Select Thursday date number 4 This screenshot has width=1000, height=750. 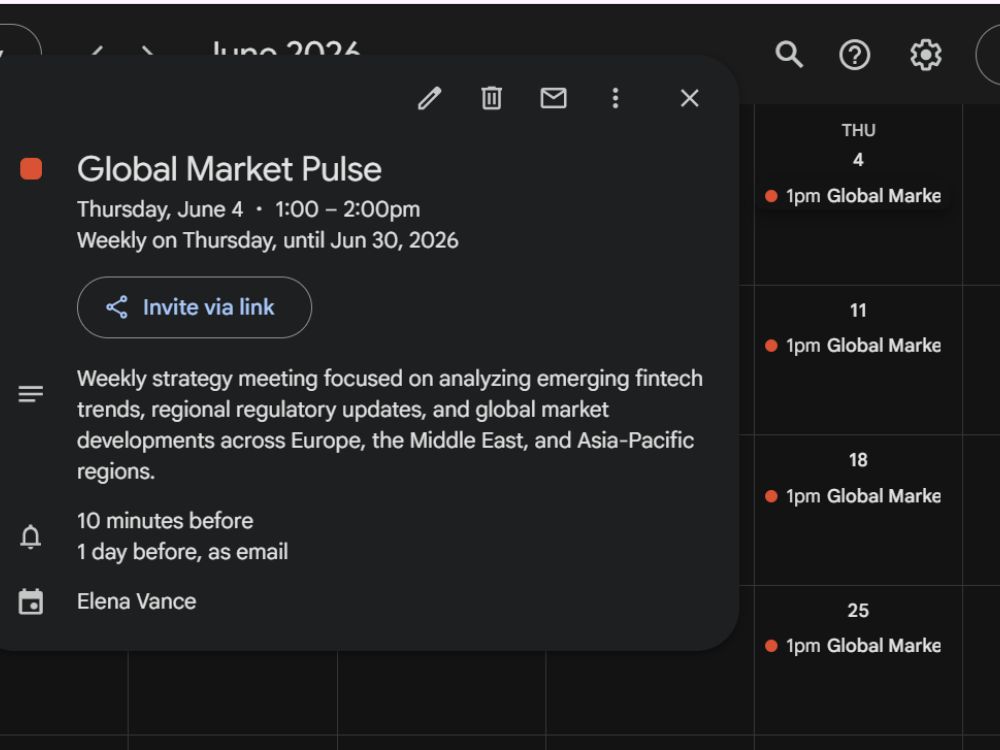858,159
